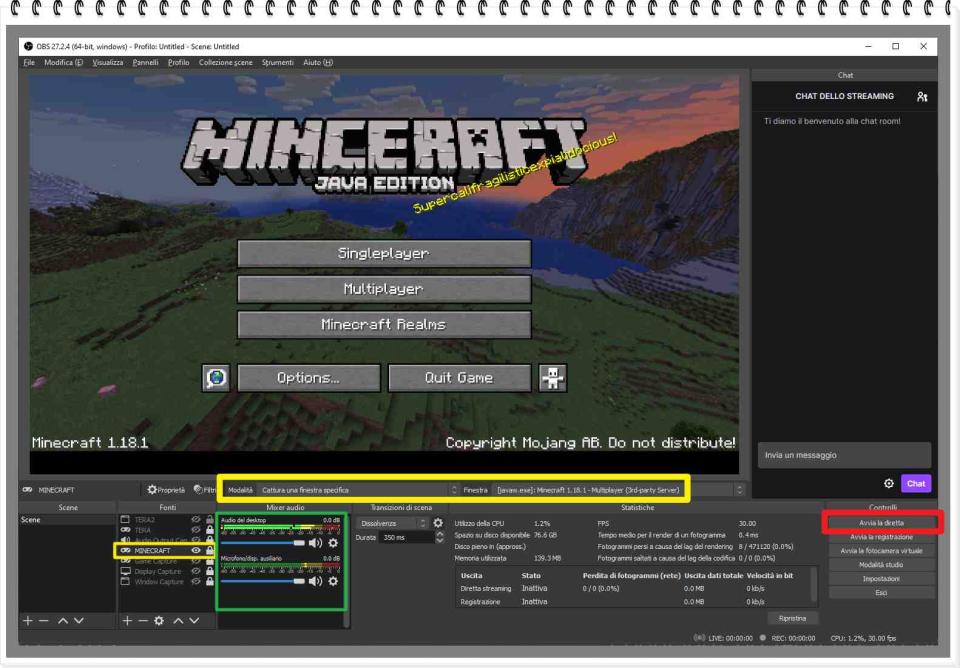
Task: Open Microfono/disp. ausiliario settings gear
Action: pyautogui.click(x=332, y=580)
